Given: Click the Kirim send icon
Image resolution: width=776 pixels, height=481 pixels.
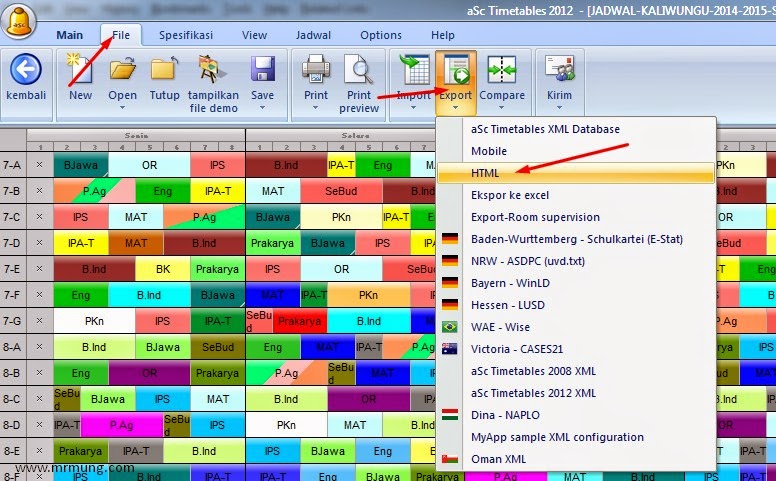Looking at the screenshot, I should (x=559, y=69).
